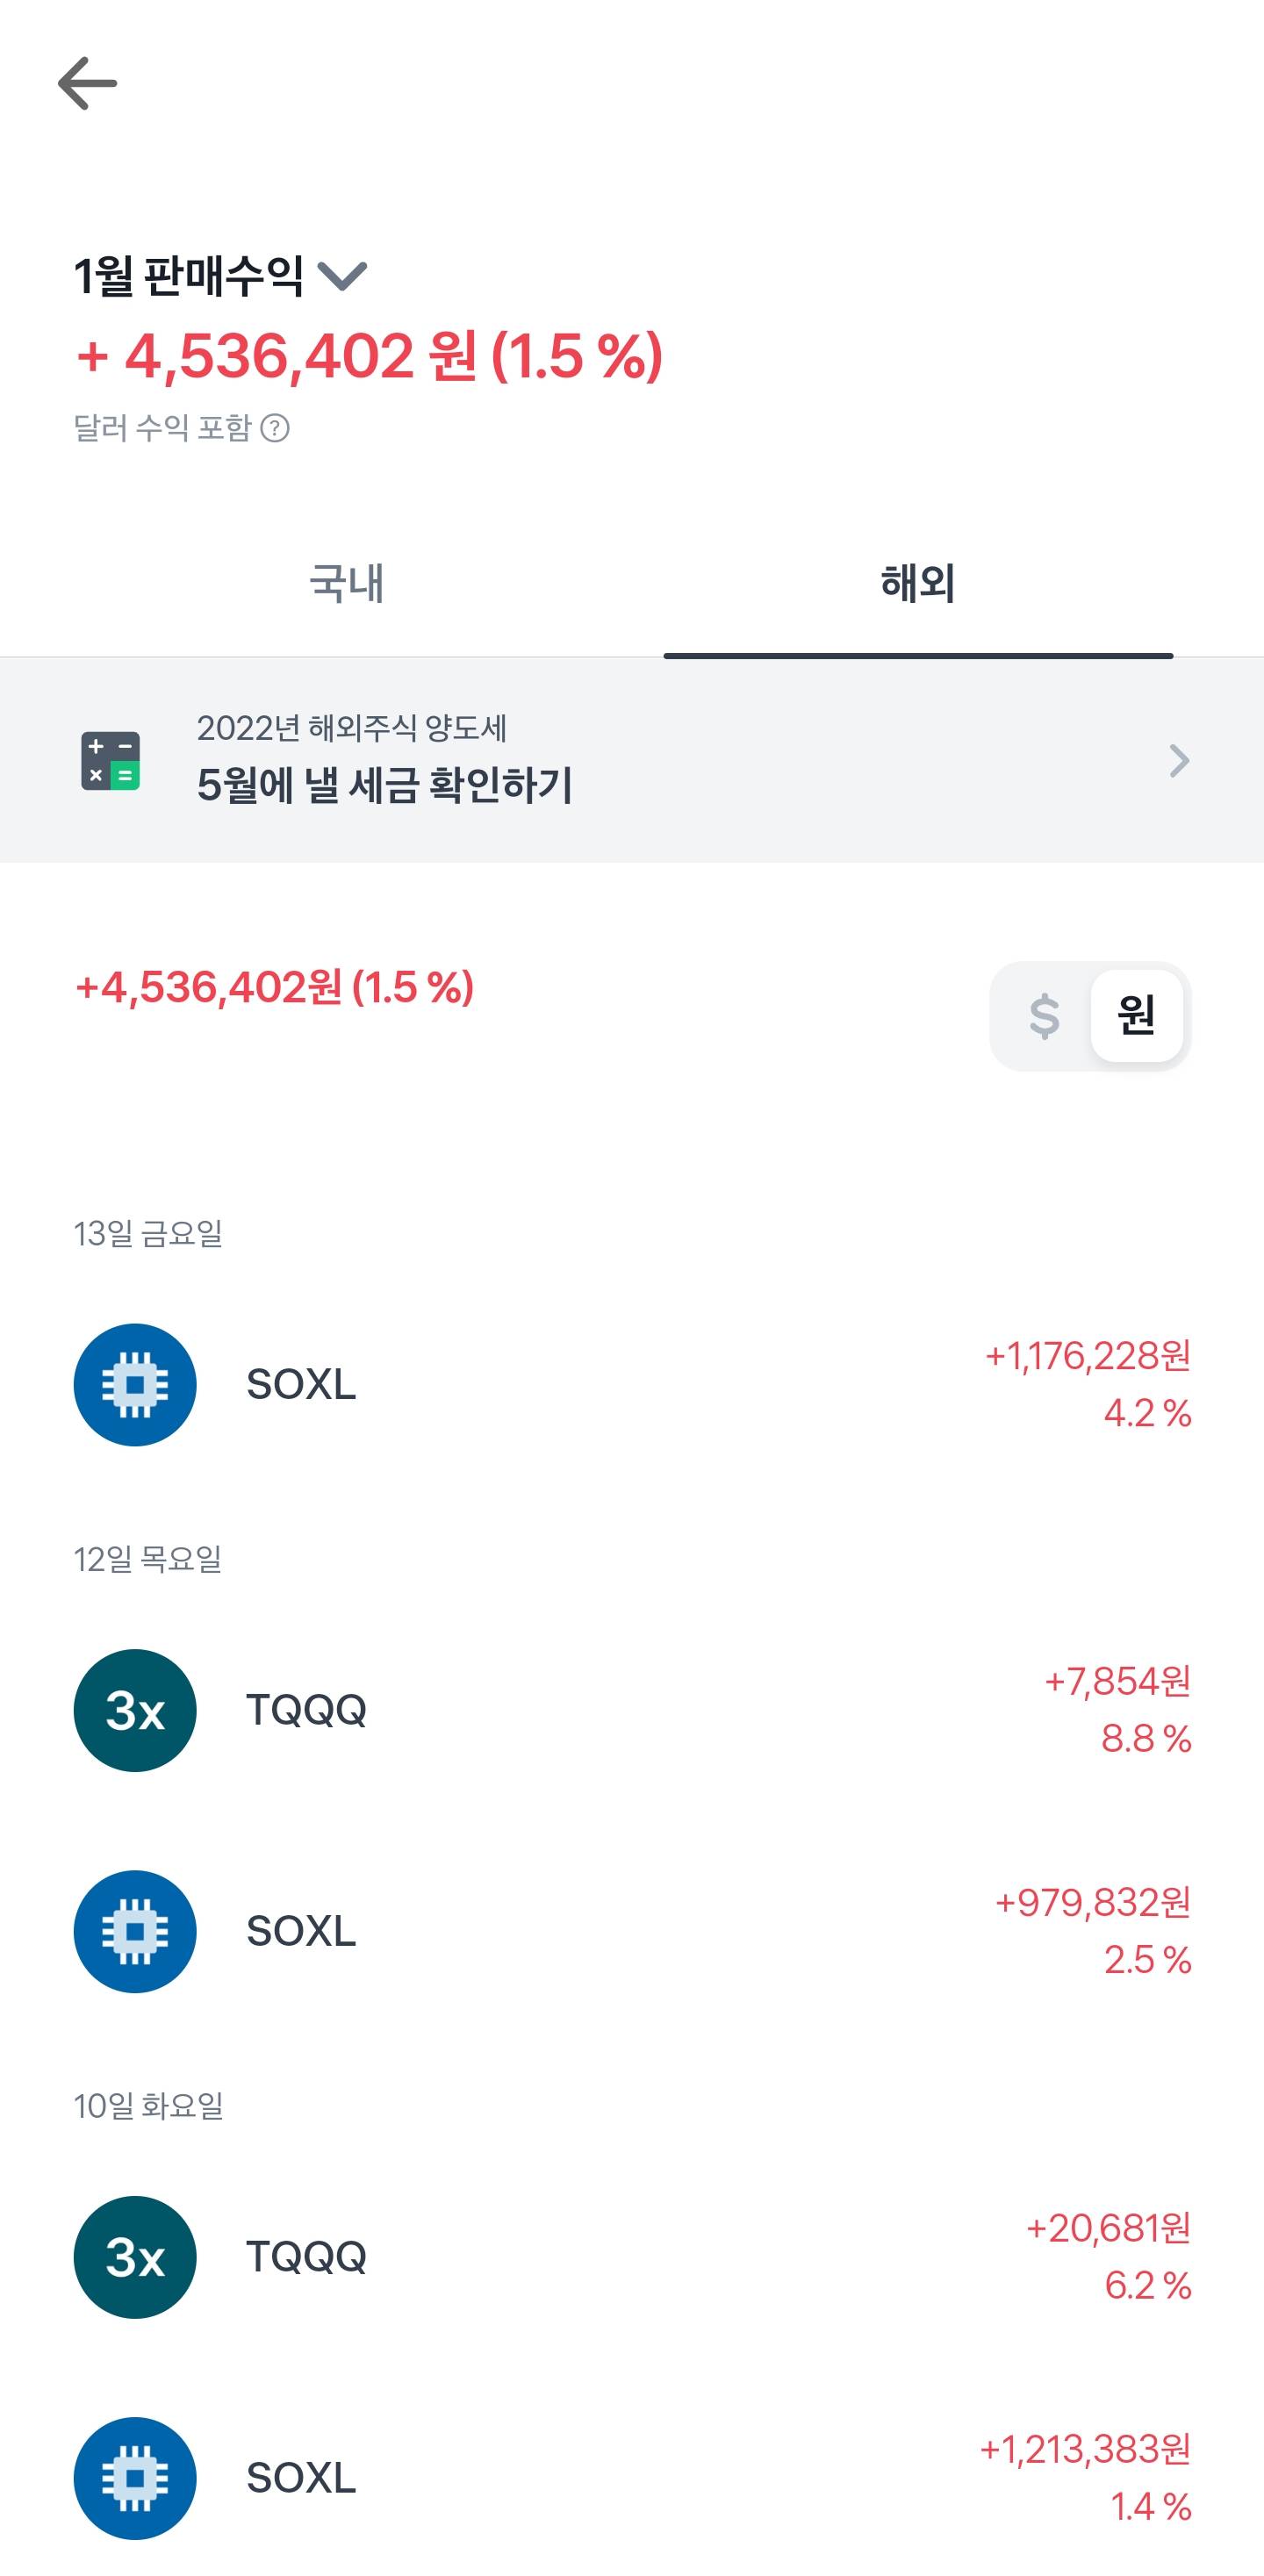This screenshot has width=1264, height=2576.
Task: Tap SOXL chip icon under 13일 금요일
Action: (135, 1385)
